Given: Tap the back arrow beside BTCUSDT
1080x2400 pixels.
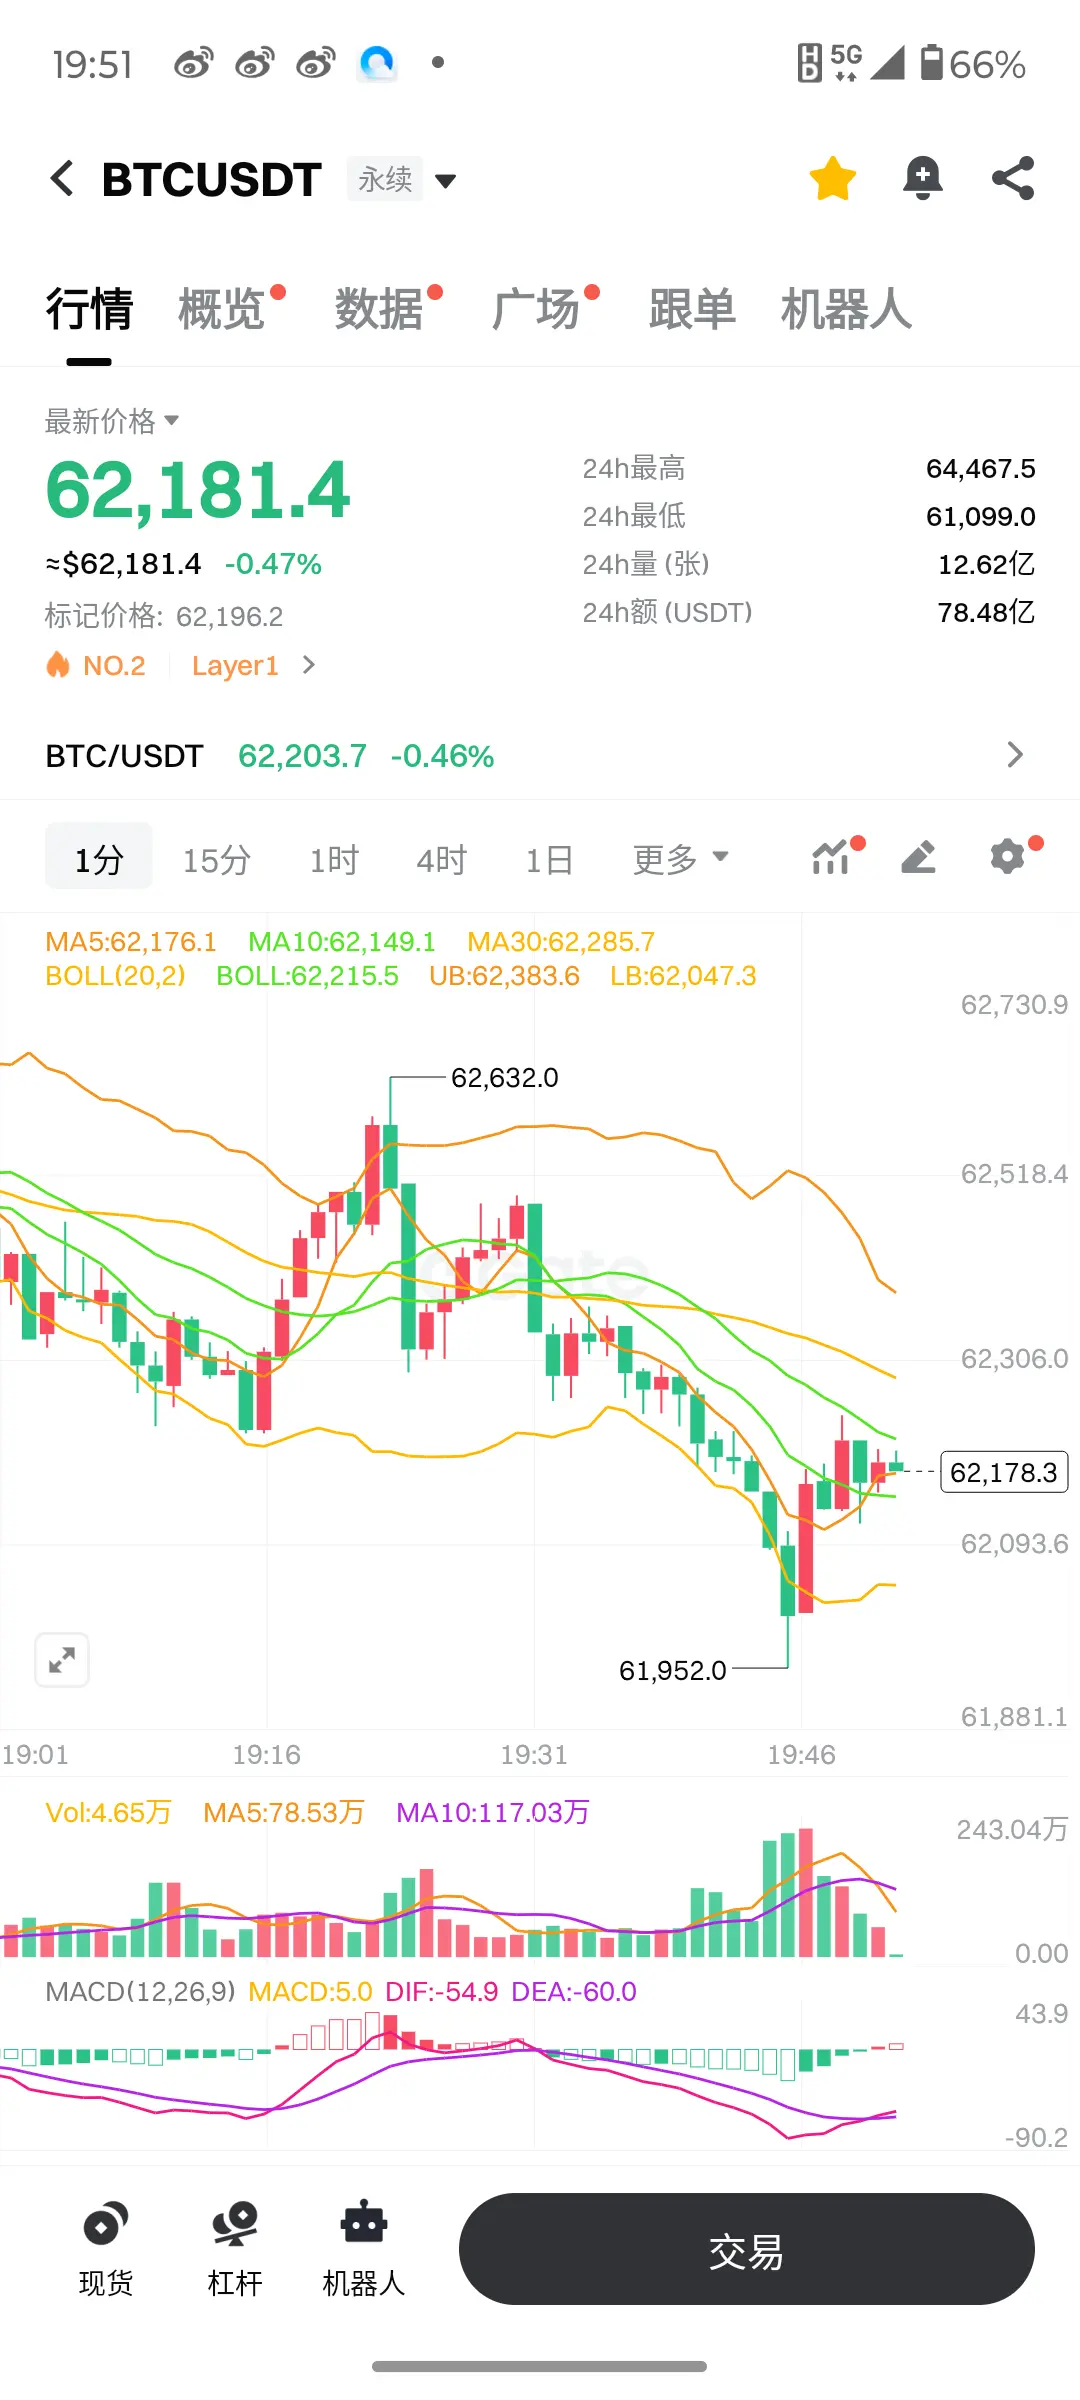Looking at the screenshot, I should [62, 179].
